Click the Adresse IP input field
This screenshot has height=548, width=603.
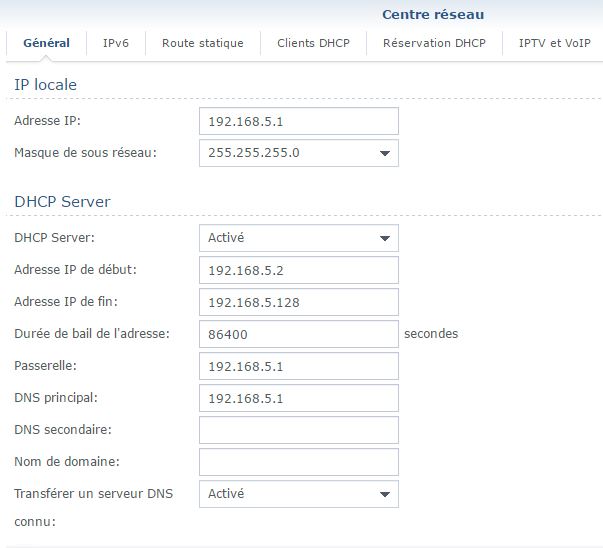tap(299, 121)
